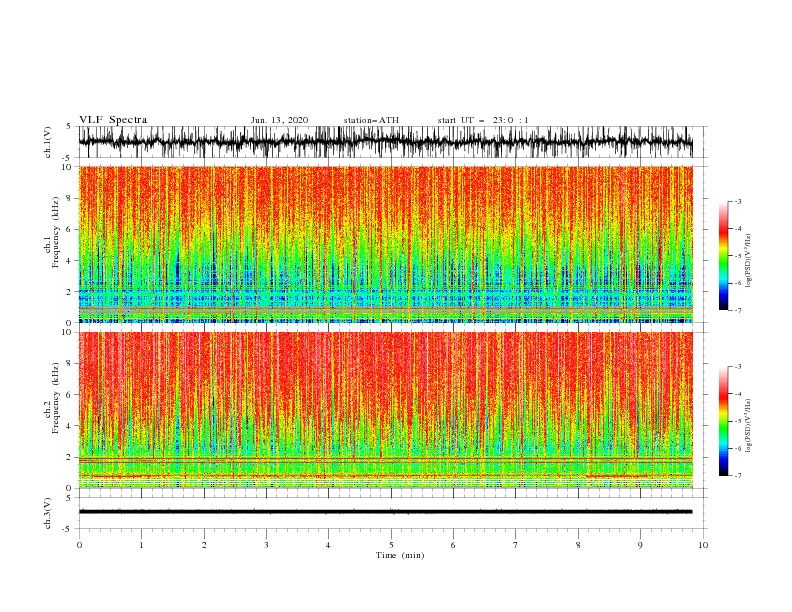Click the ch.3 waveform trace panel
Image resolution: width=792 pixels, height=612 pixels.
click(392, 513)
